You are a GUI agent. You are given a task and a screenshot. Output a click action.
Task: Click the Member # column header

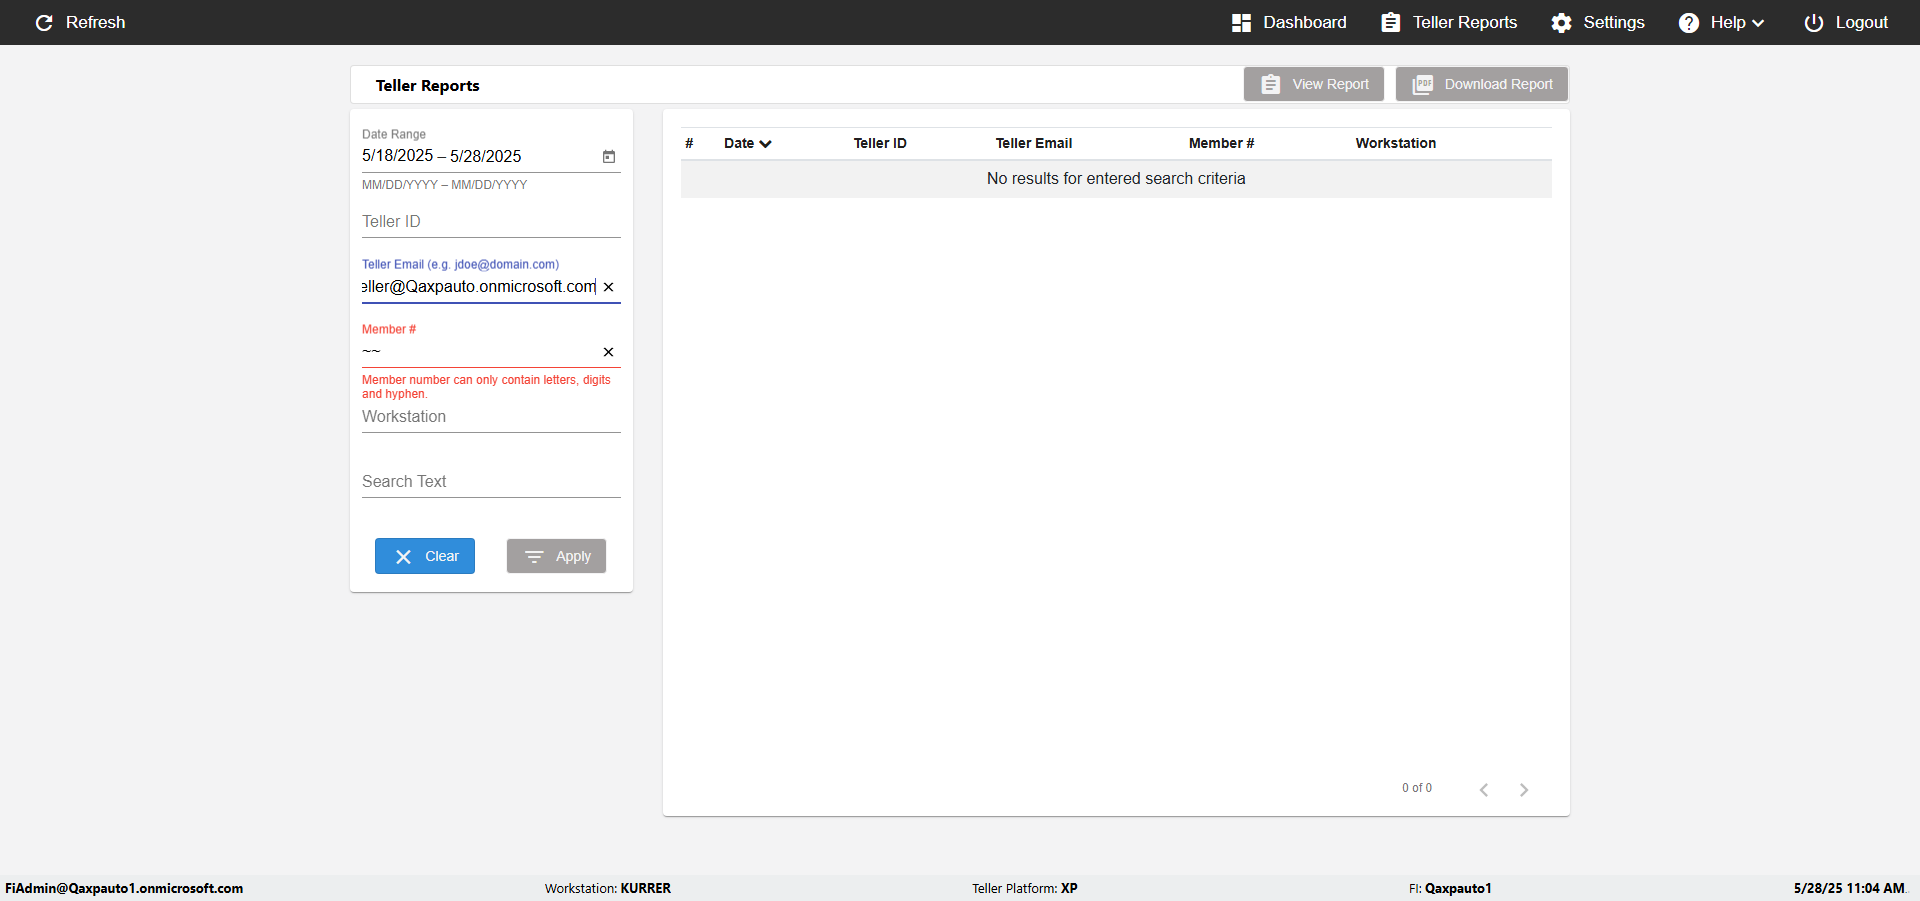pos(1221,143)
